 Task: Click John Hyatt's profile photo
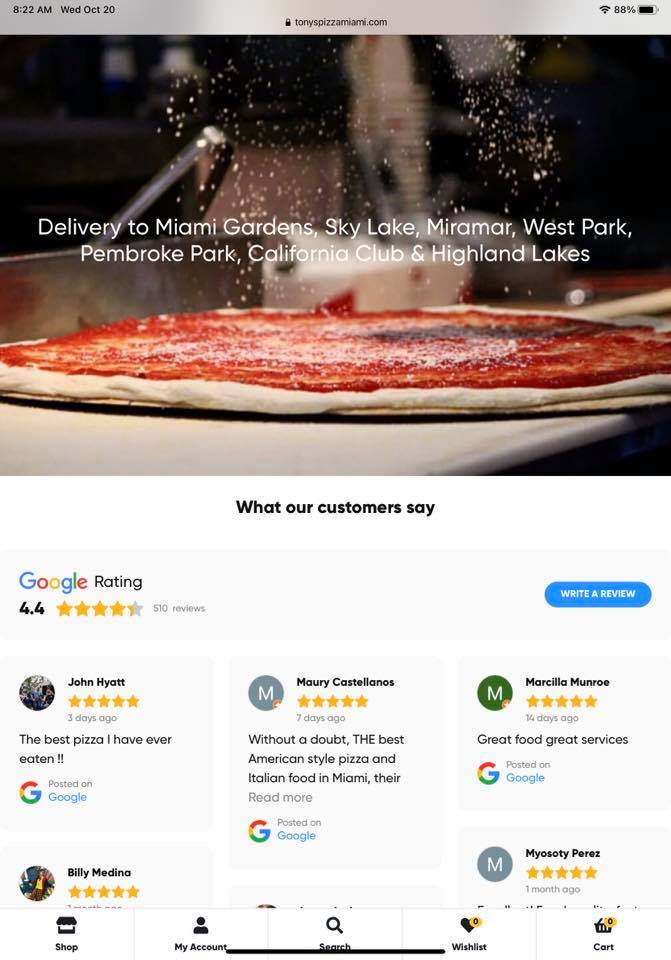(37, 693)
